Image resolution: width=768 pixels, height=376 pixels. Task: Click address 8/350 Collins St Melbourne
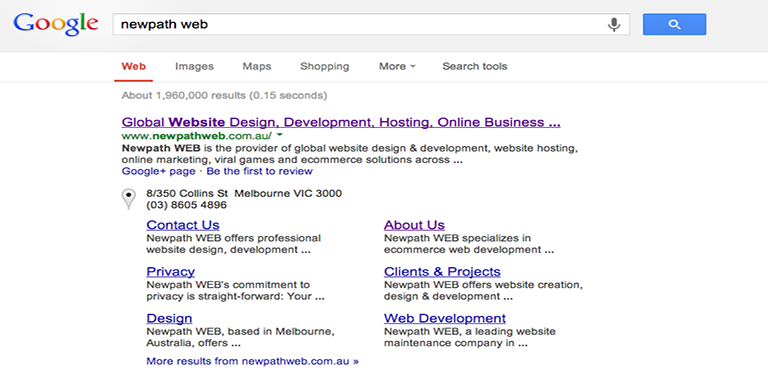244,193
